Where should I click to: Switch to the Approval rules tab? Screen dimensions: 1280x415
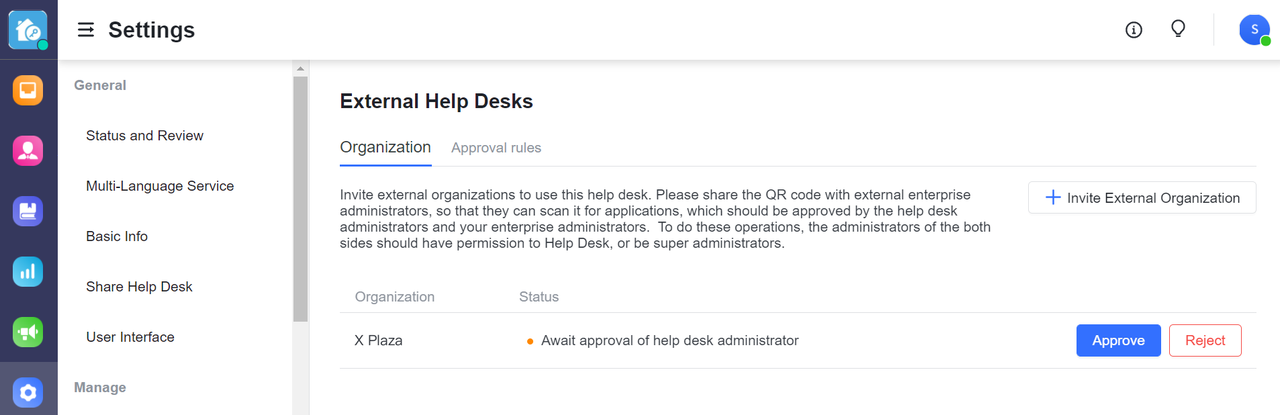pos(496,148)
